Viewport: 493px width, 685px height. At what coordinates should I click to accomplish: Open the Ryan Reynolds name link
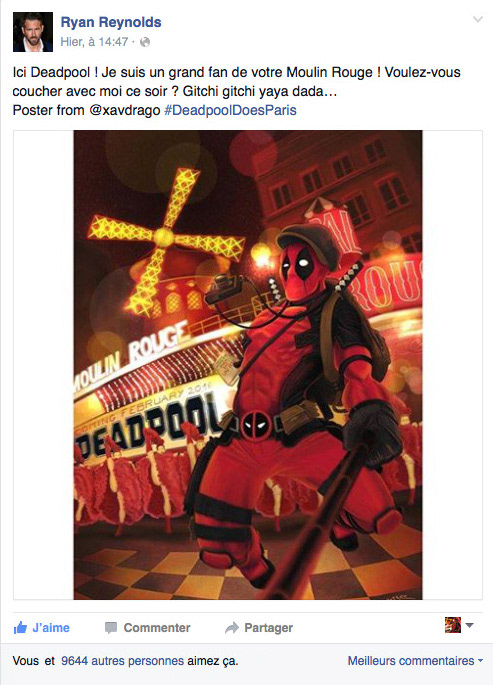[111, 22]
